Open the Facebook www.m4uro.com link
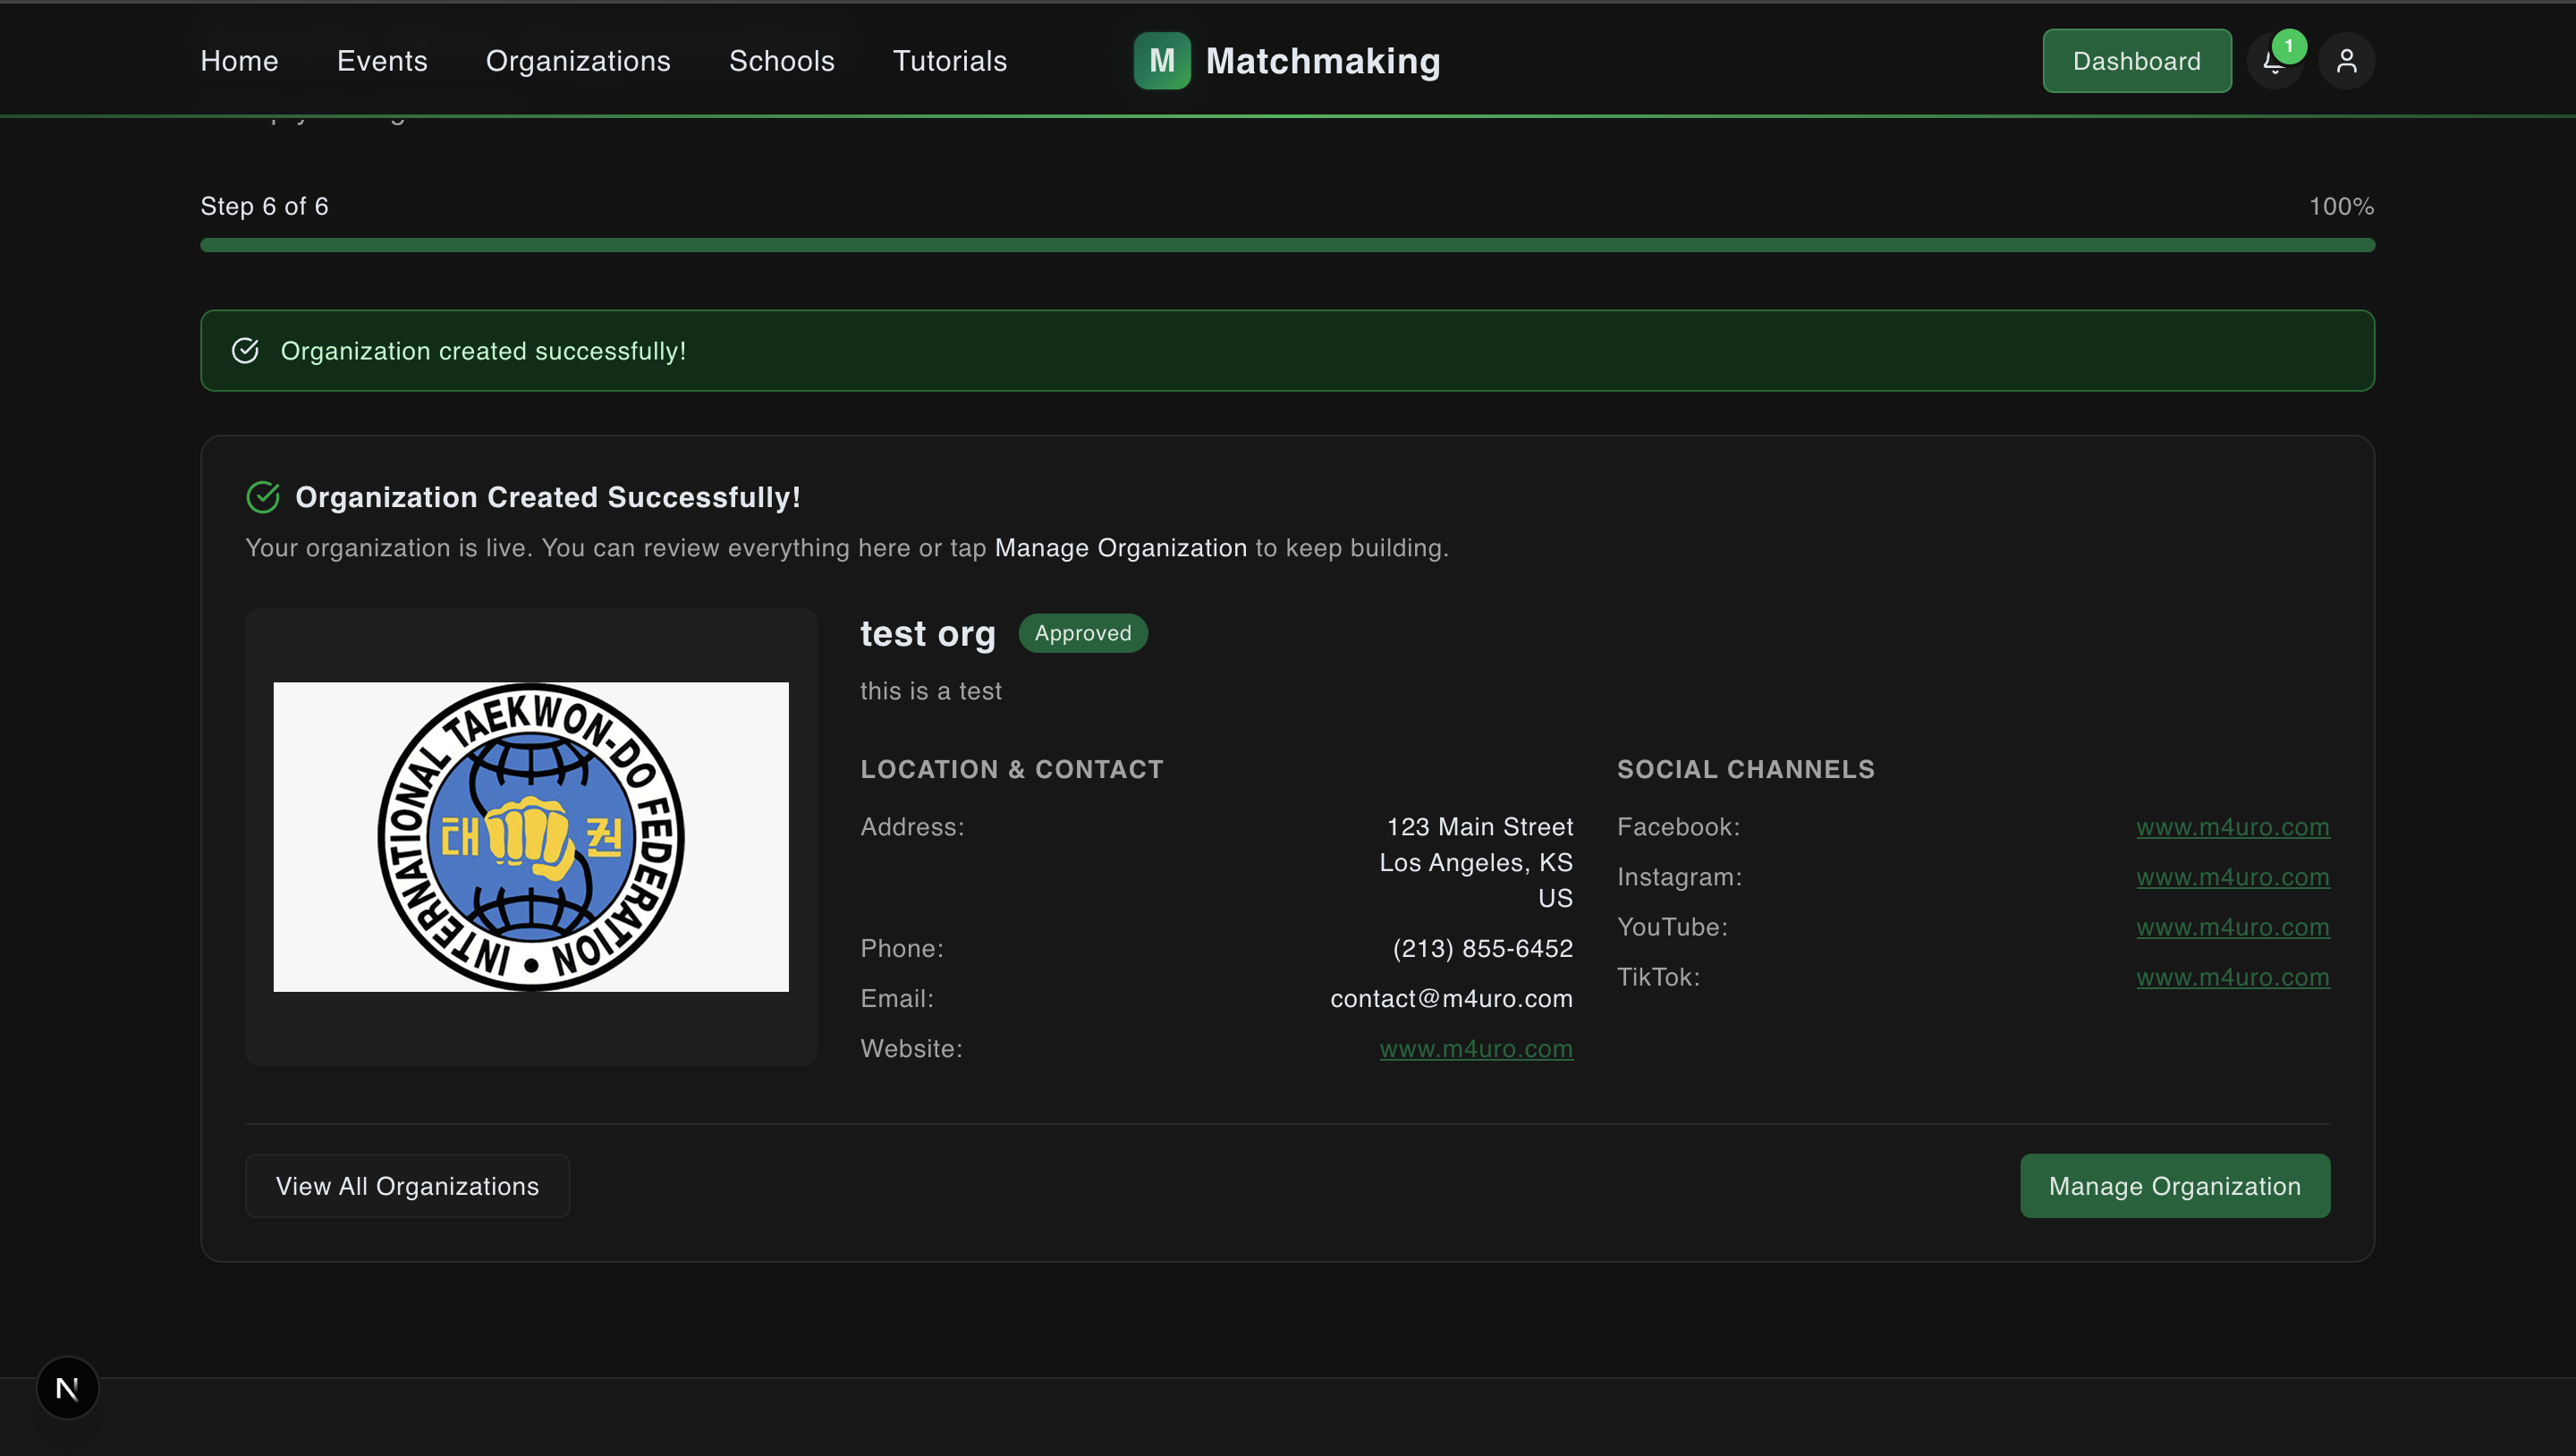2576x1456 pixels. [x=2232, y=827]
